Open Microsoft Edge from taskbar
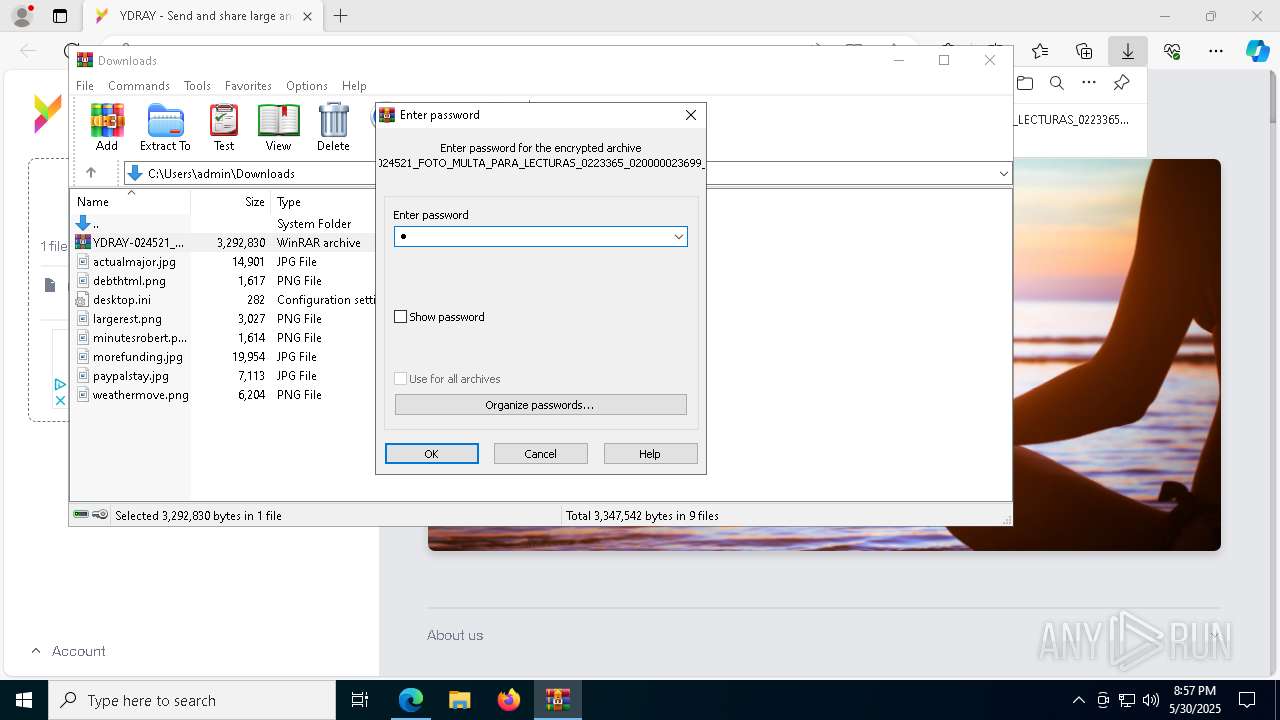The width and height of the screenshot is (1280, 720). click(x=411, y=700)
